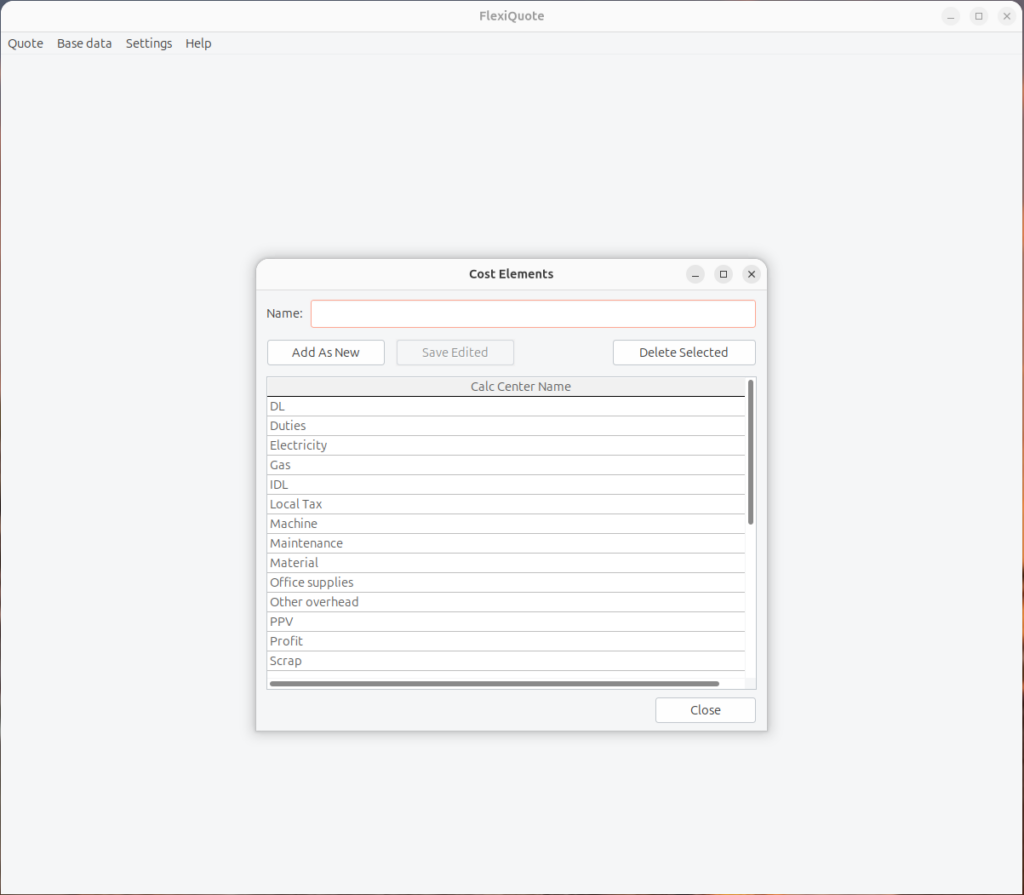Close the Cost Elements dialog via Close button
Viewport: 1024px width, 895px height.
[704, 709]
